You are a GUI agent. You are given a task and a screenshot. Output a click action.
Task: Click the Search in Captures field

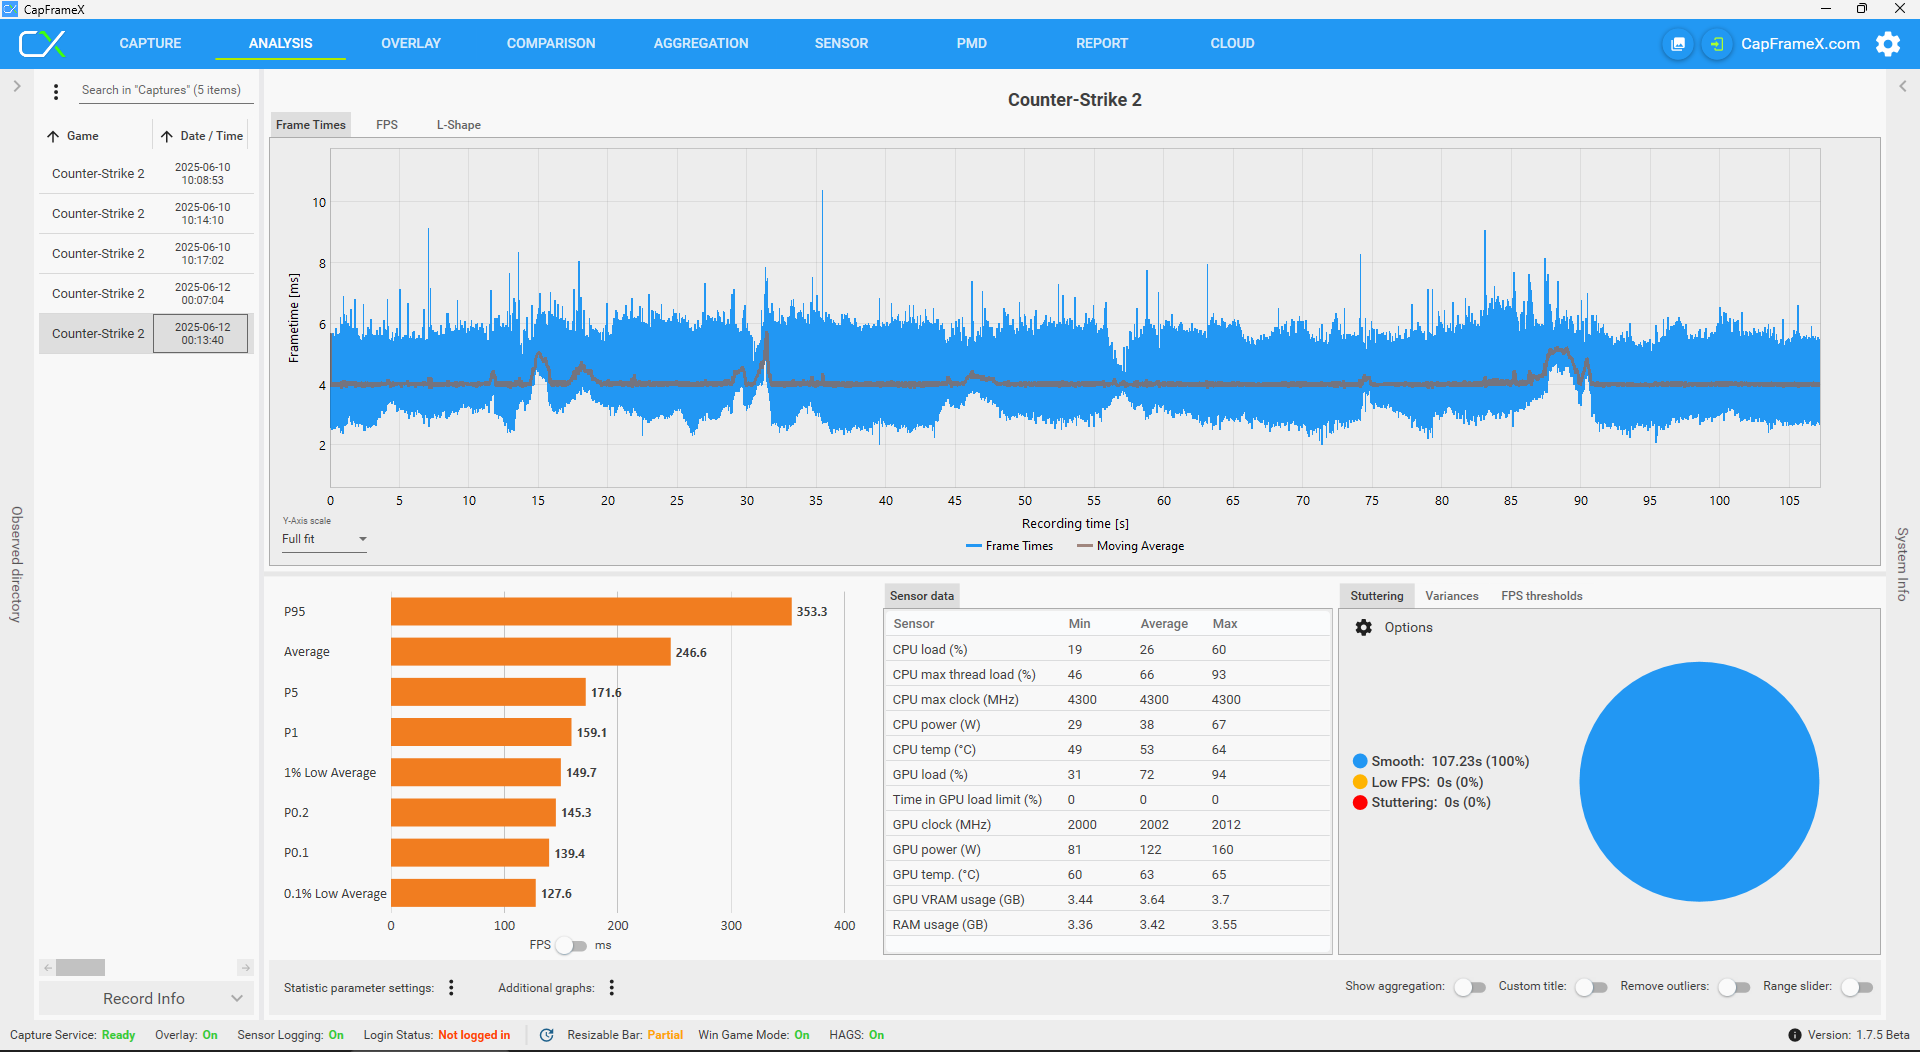(165, 90)
